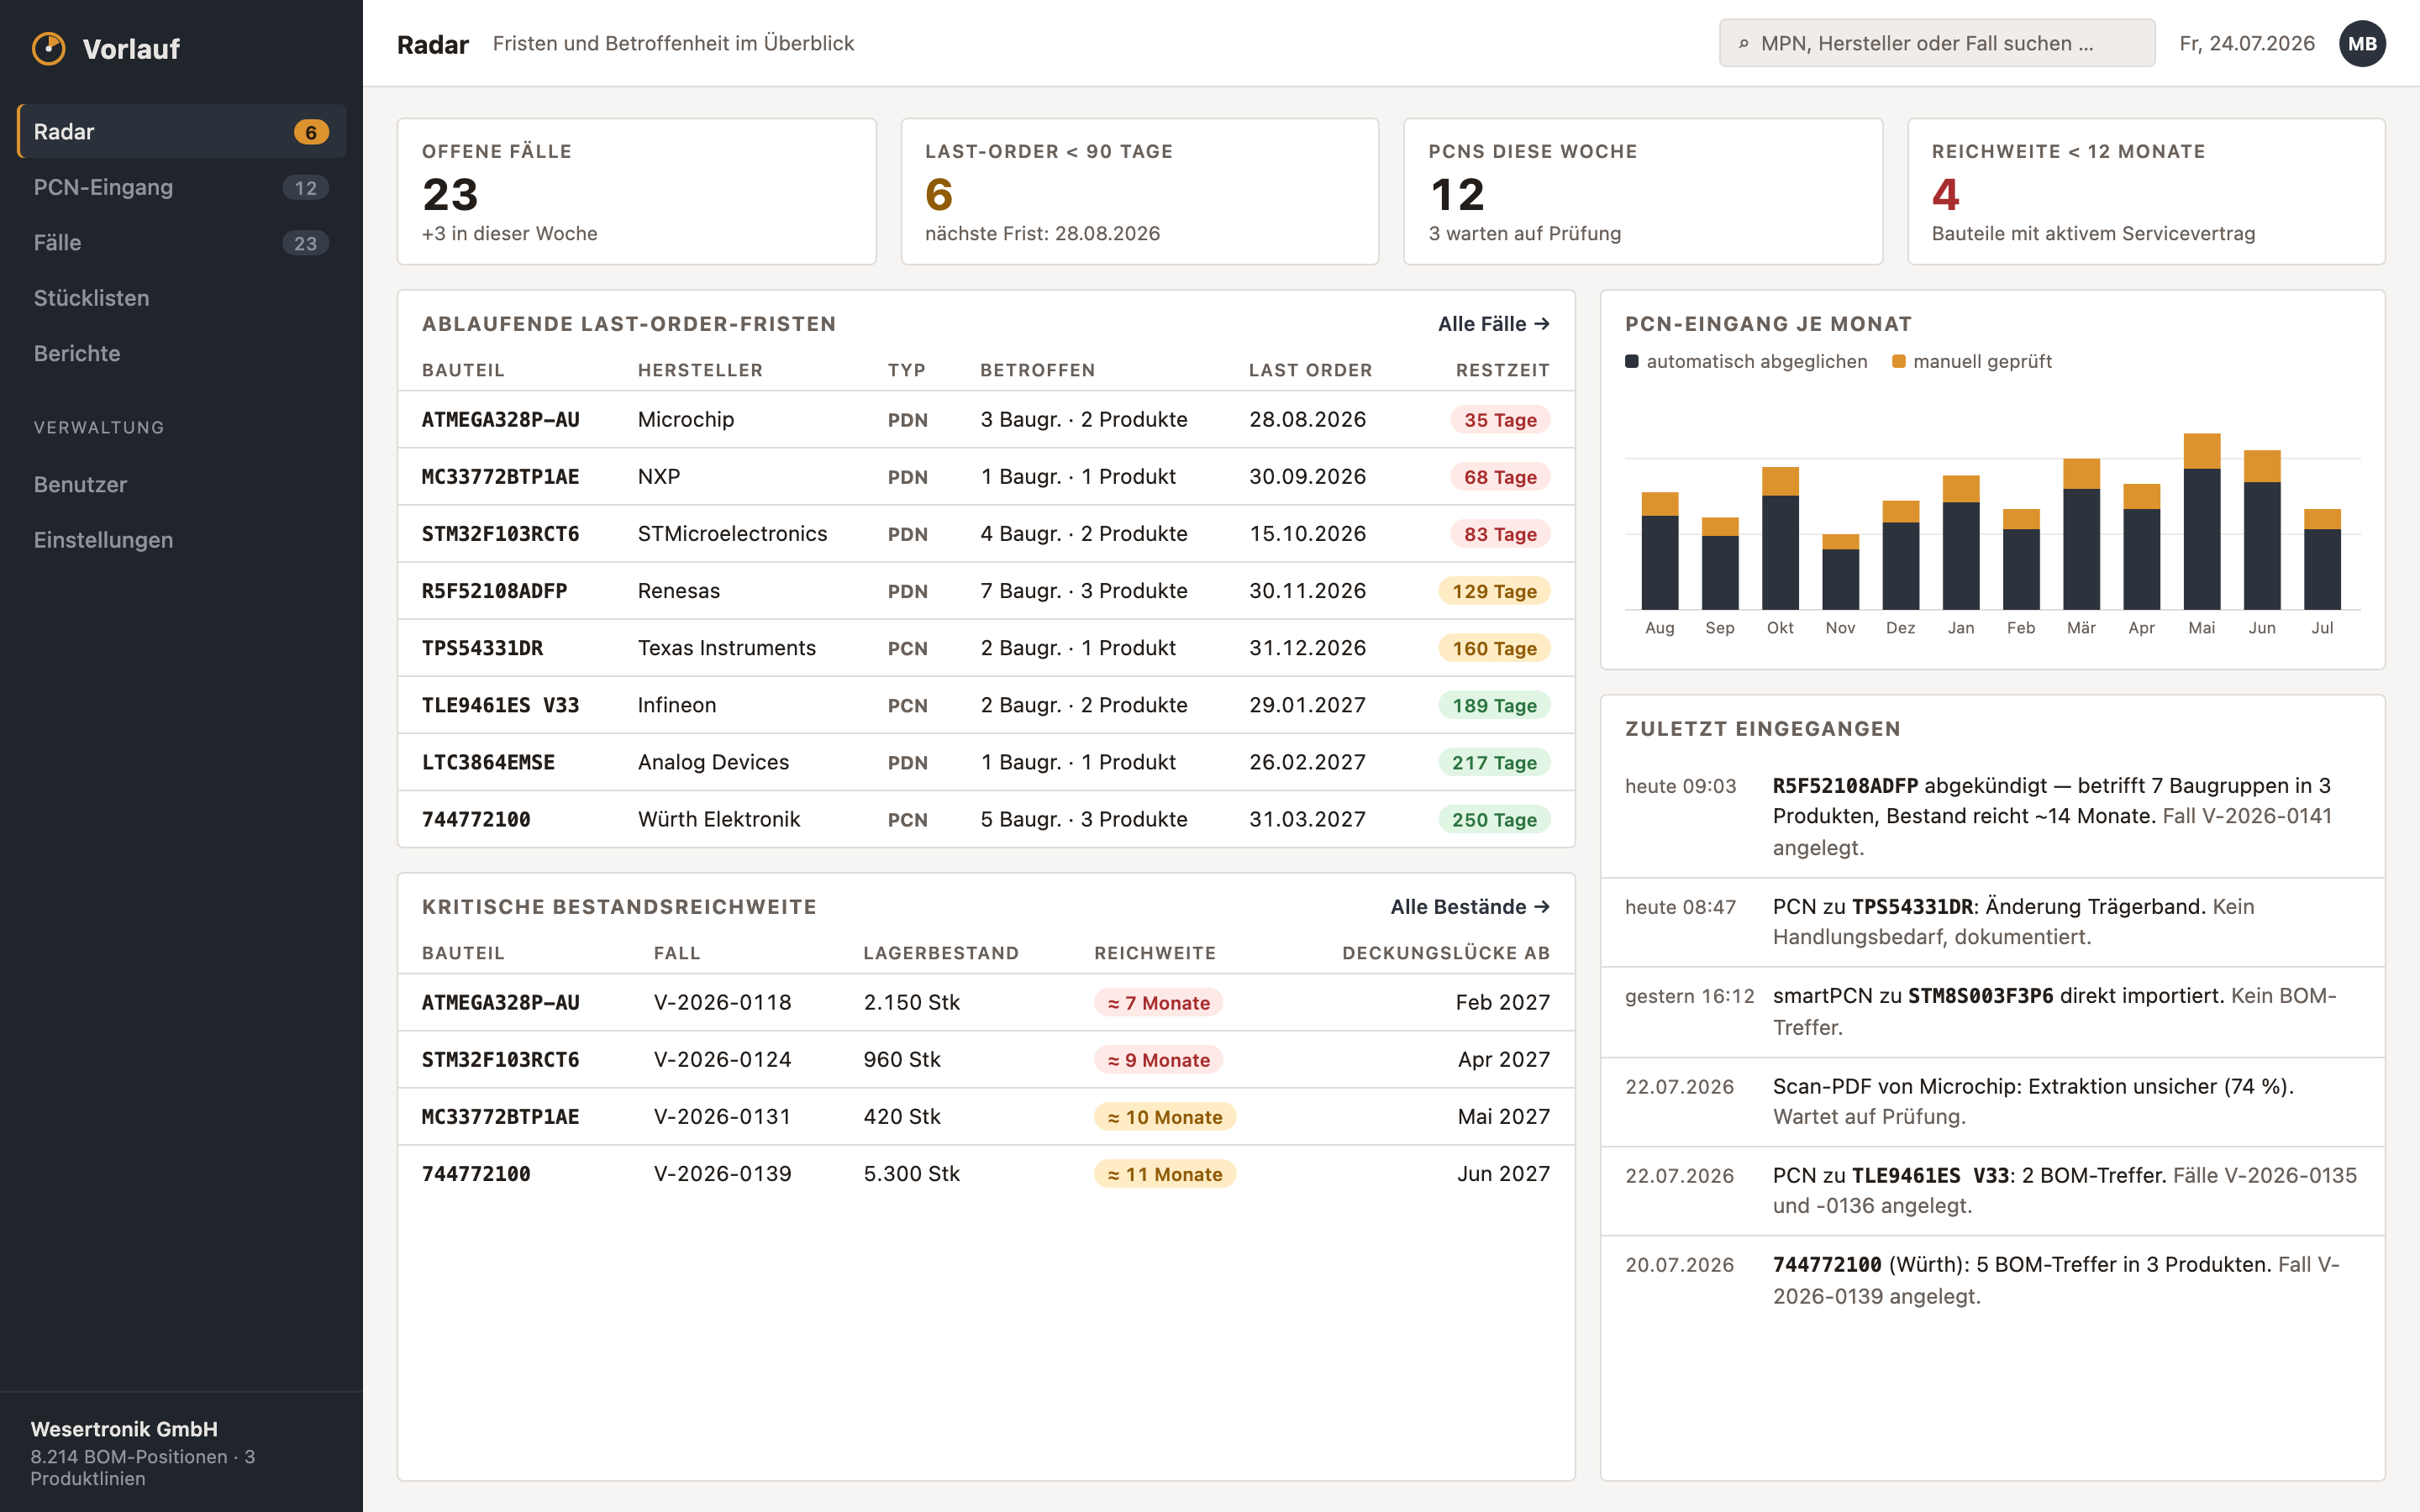The width and height of the screenshot is (2420, 1512).
Task: Click the Mai bar in the chart
Action: 2201,521
